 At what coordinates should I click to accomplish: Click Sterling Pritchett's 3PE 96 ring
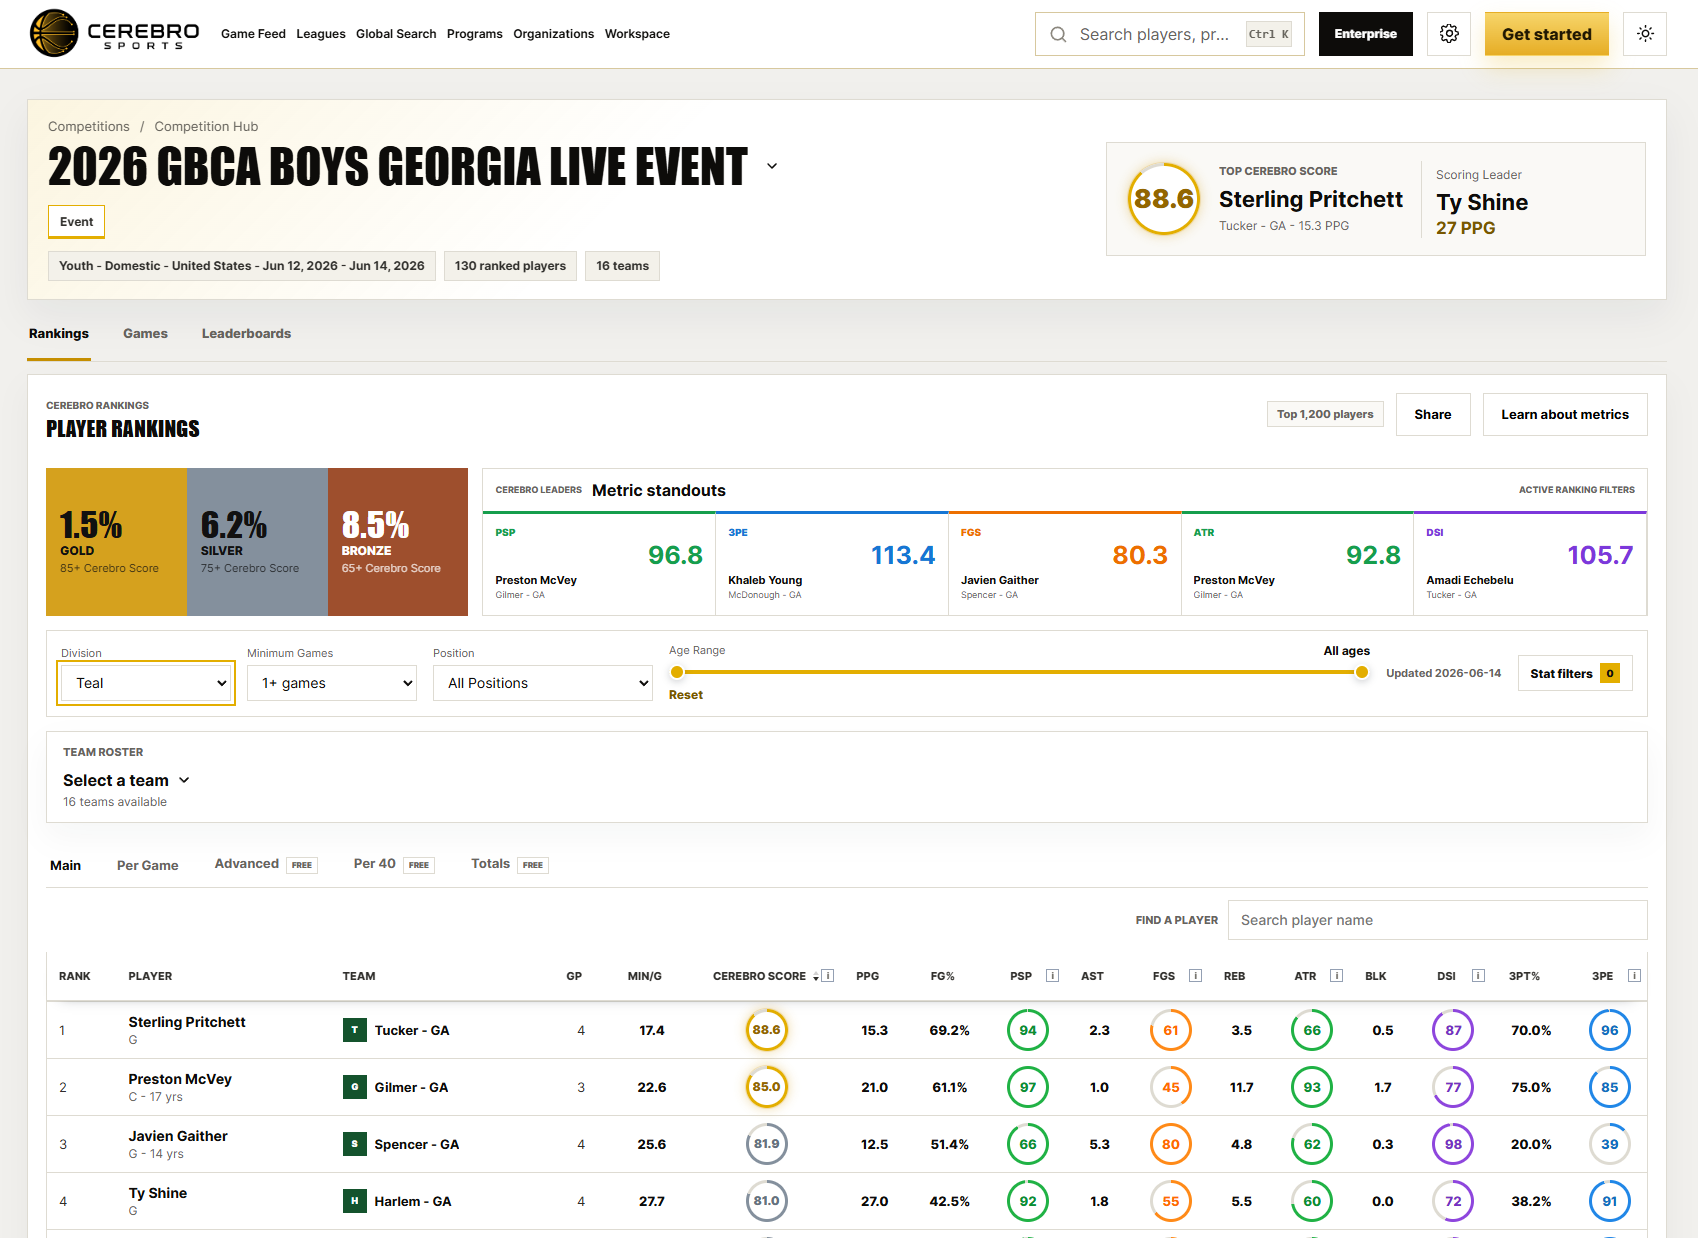point(1610,1030)
